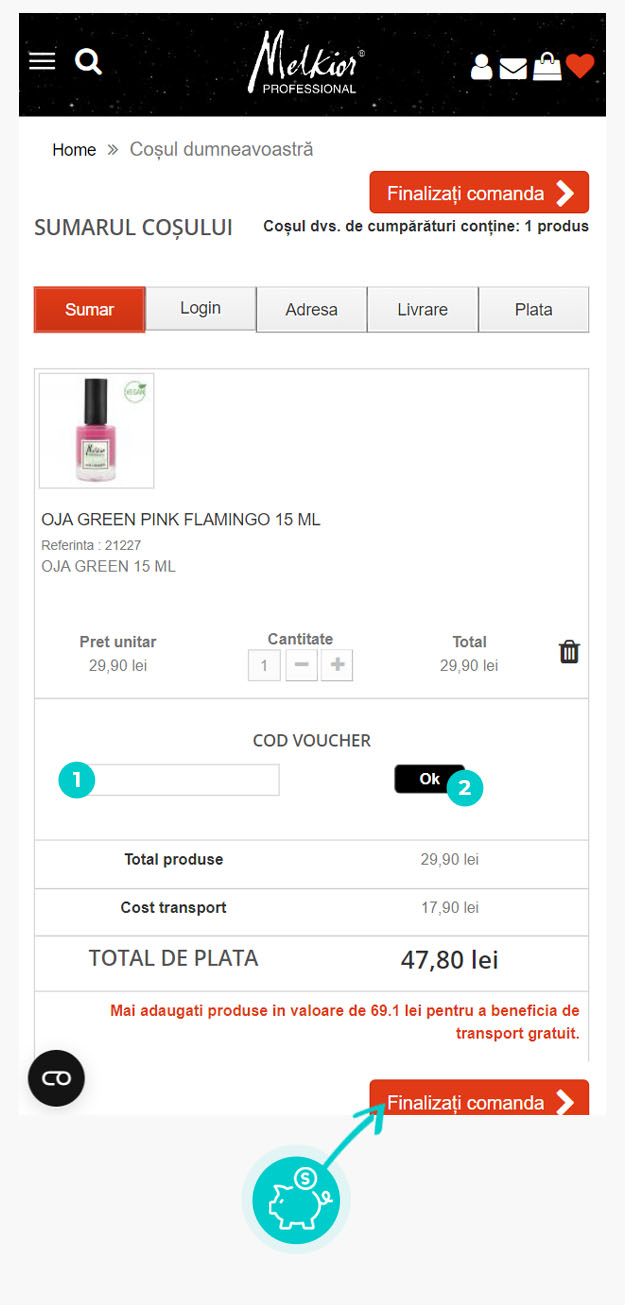Open the Livrare tab
Viewport: 625px width, 1305px height.
[422, 310]
